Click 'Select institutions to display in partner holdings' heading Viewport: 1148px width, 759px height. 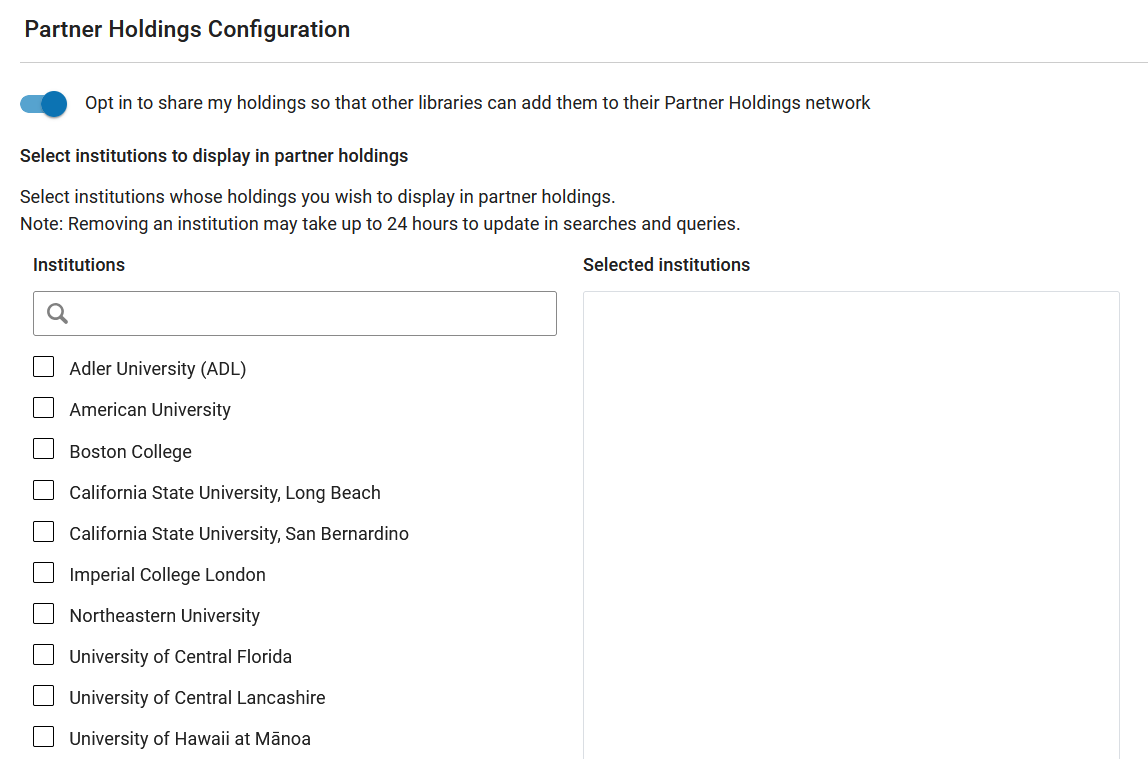[x=214, y=156]
